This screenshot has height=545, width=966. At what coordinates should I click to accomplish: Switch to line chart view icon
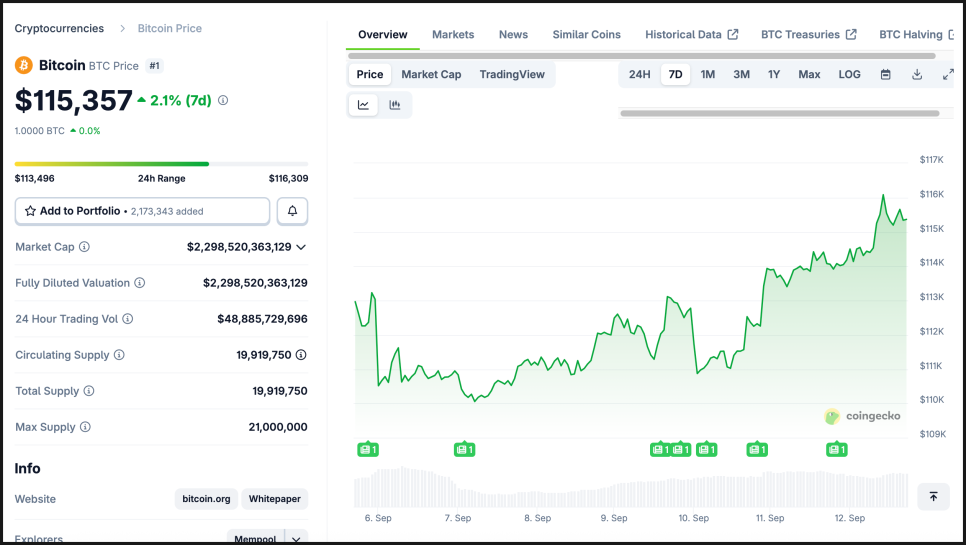coord(363,105)
